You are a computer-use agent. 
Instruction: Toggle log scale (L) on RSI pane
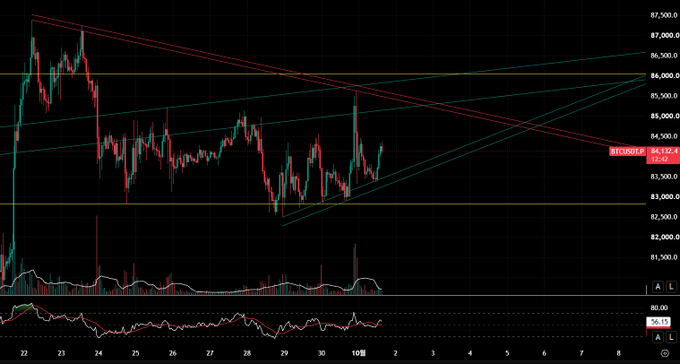(x=671, y=337)
